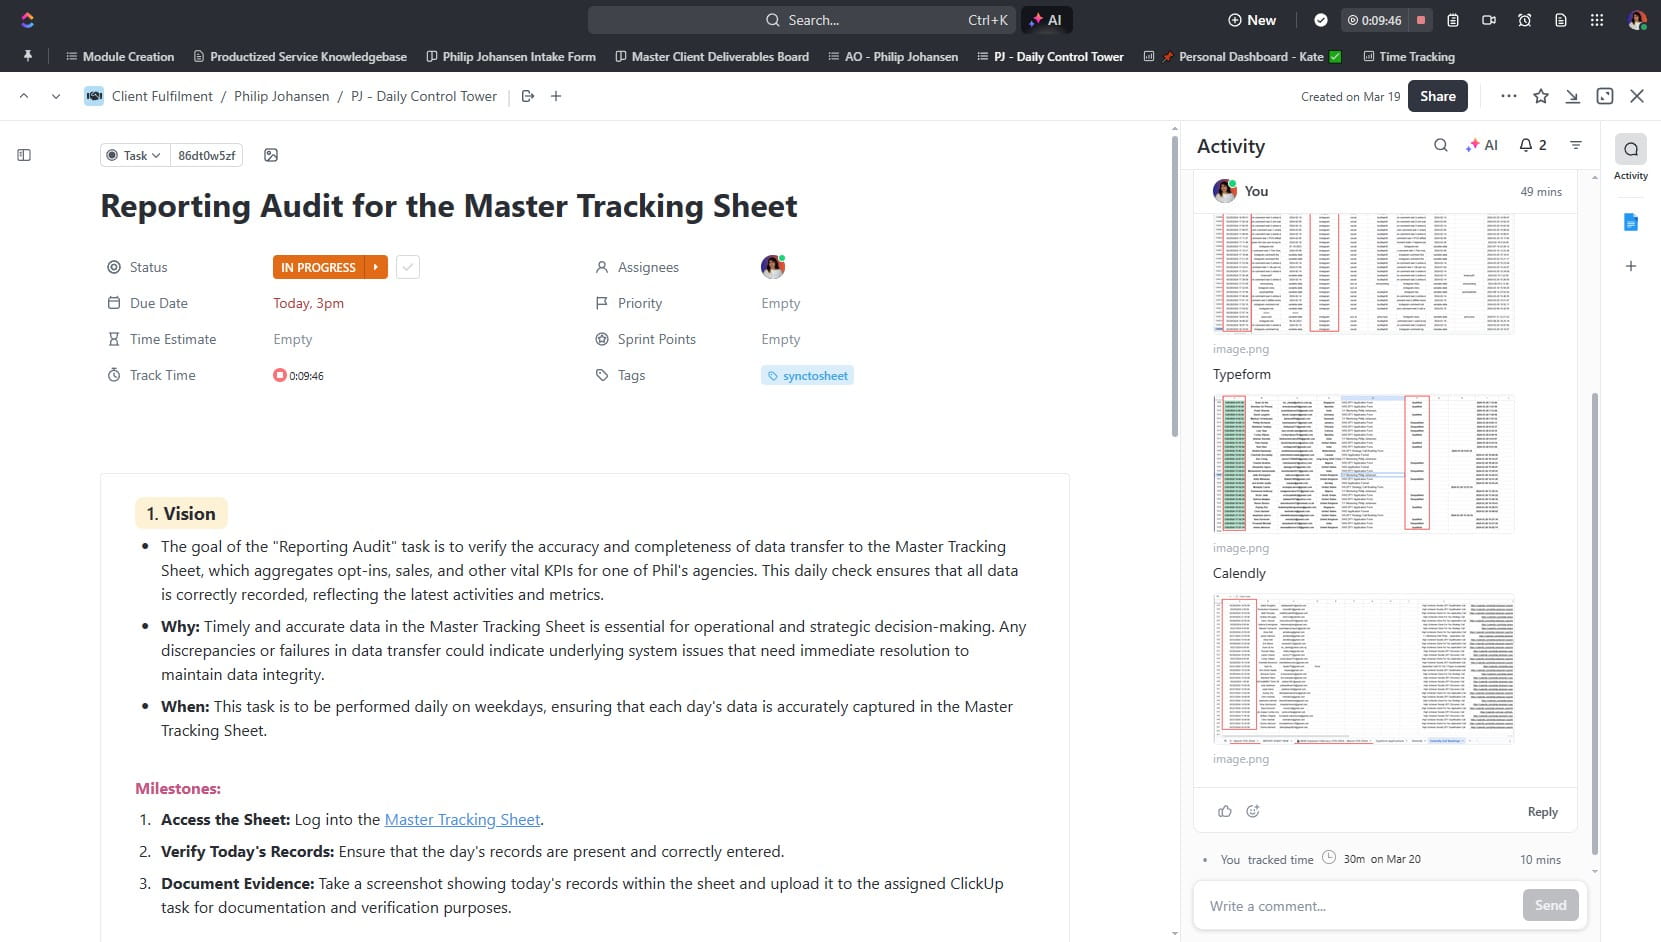This screenshot has height=942, width=1661.
Task: Search the Activity panel
Action: click(1441, 145)
